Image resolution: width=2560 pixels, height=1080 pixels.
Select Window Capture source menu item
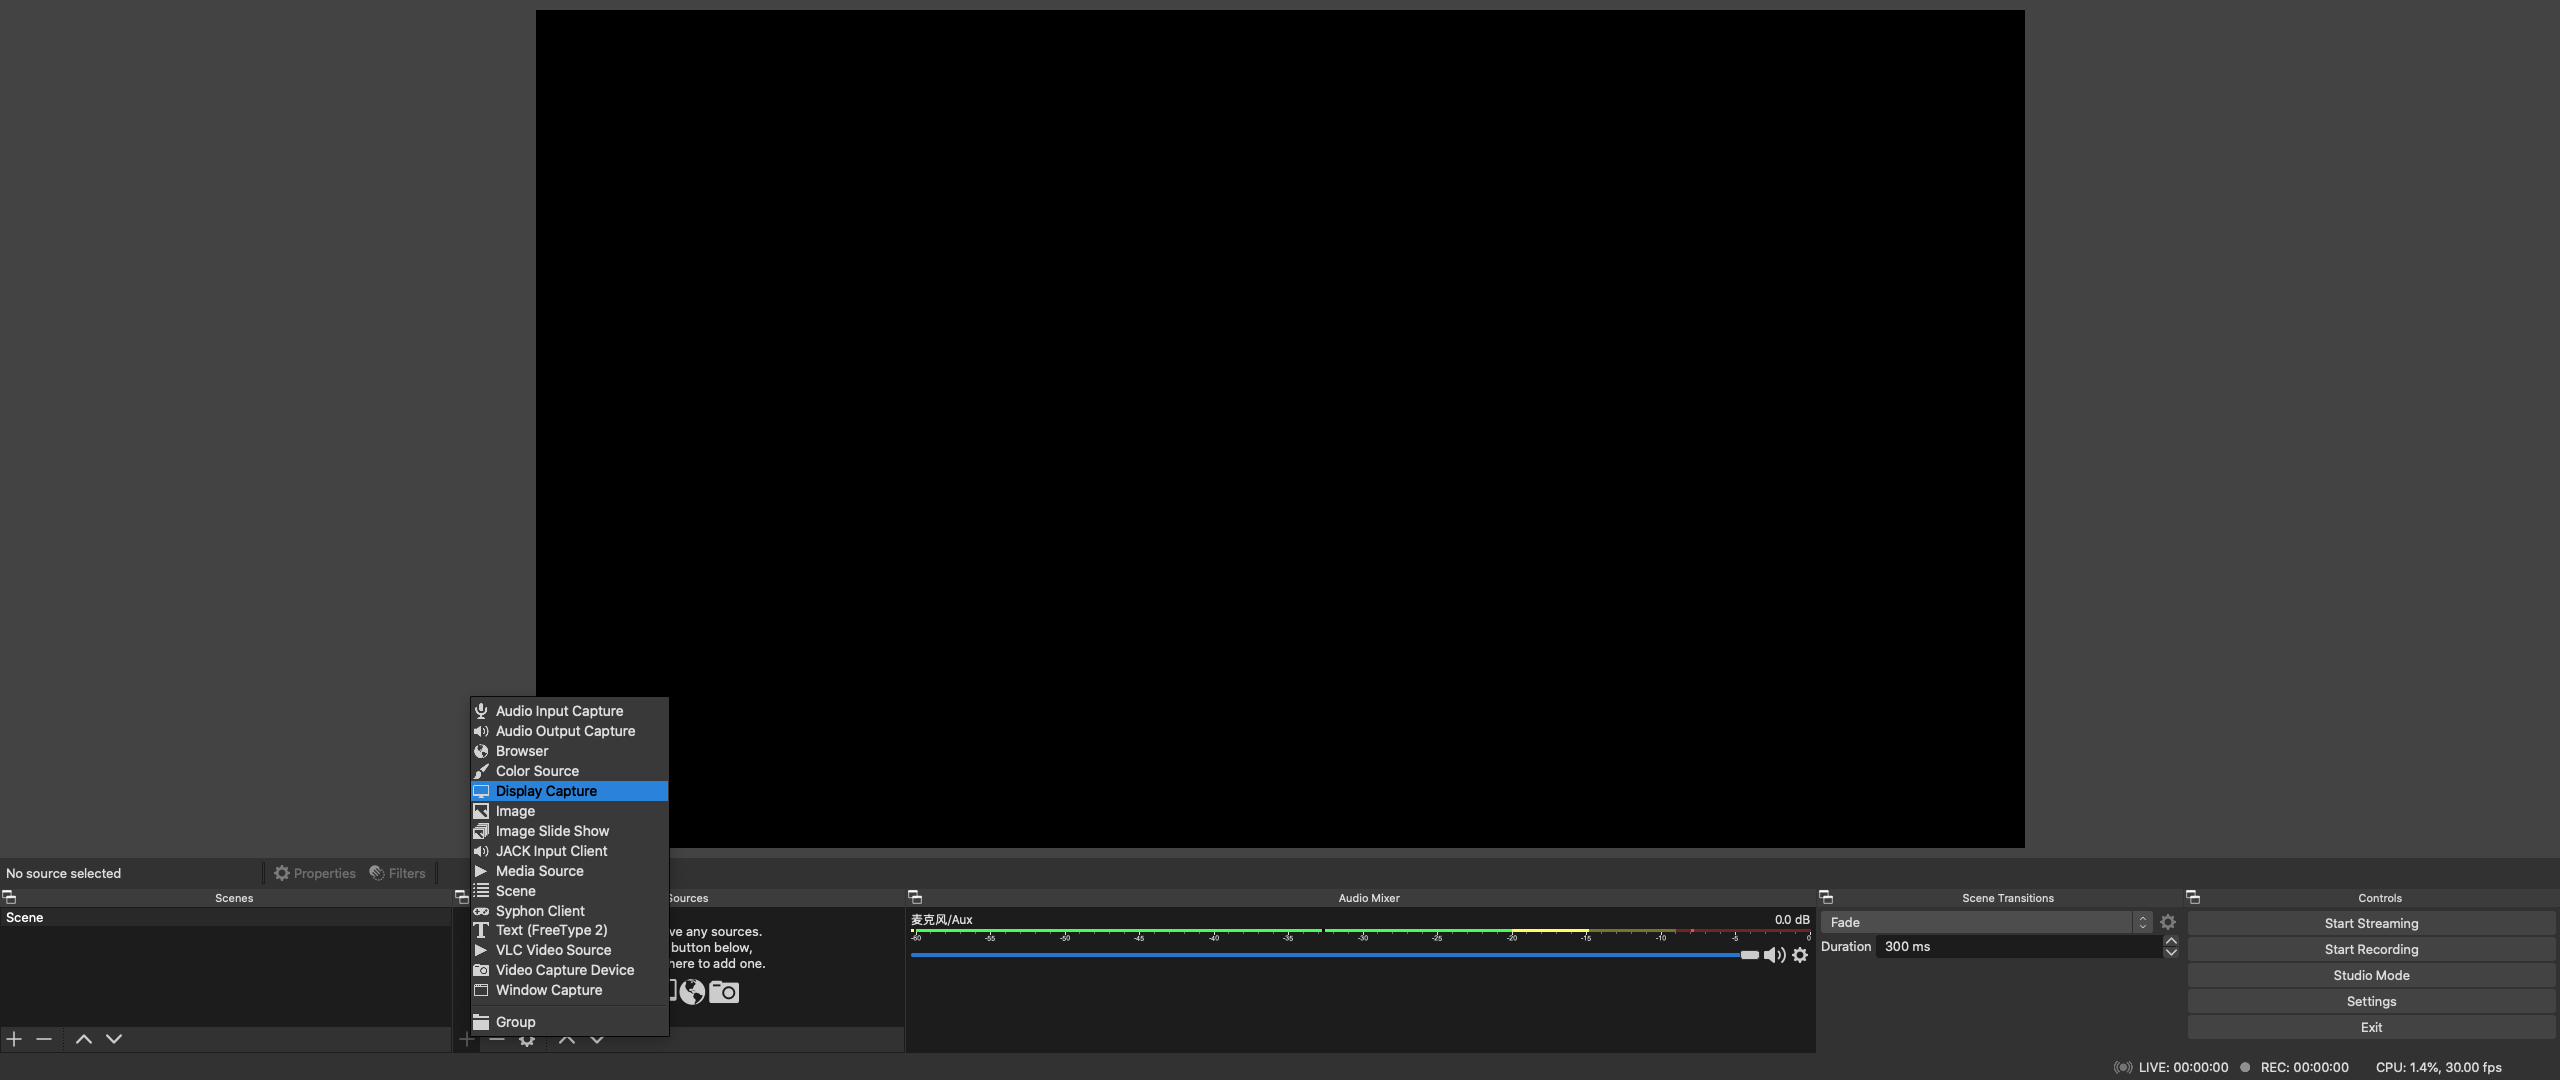pyautogui.click(x=549, y=990)
